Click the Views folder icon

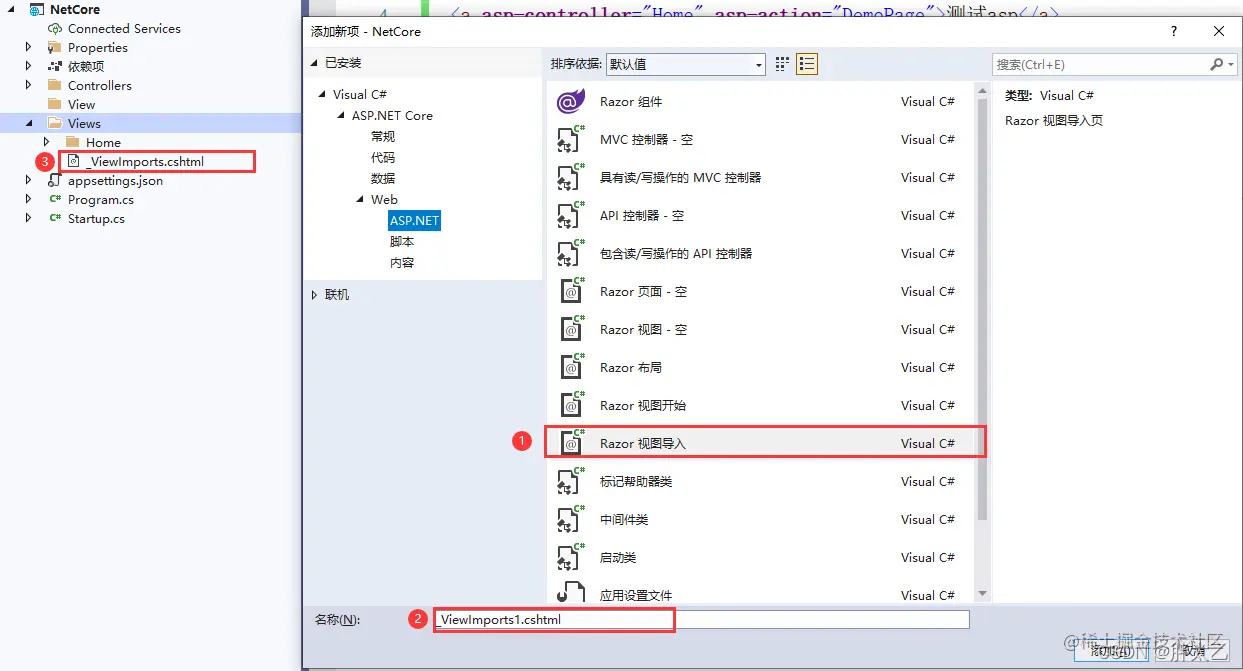click(55, 123)
